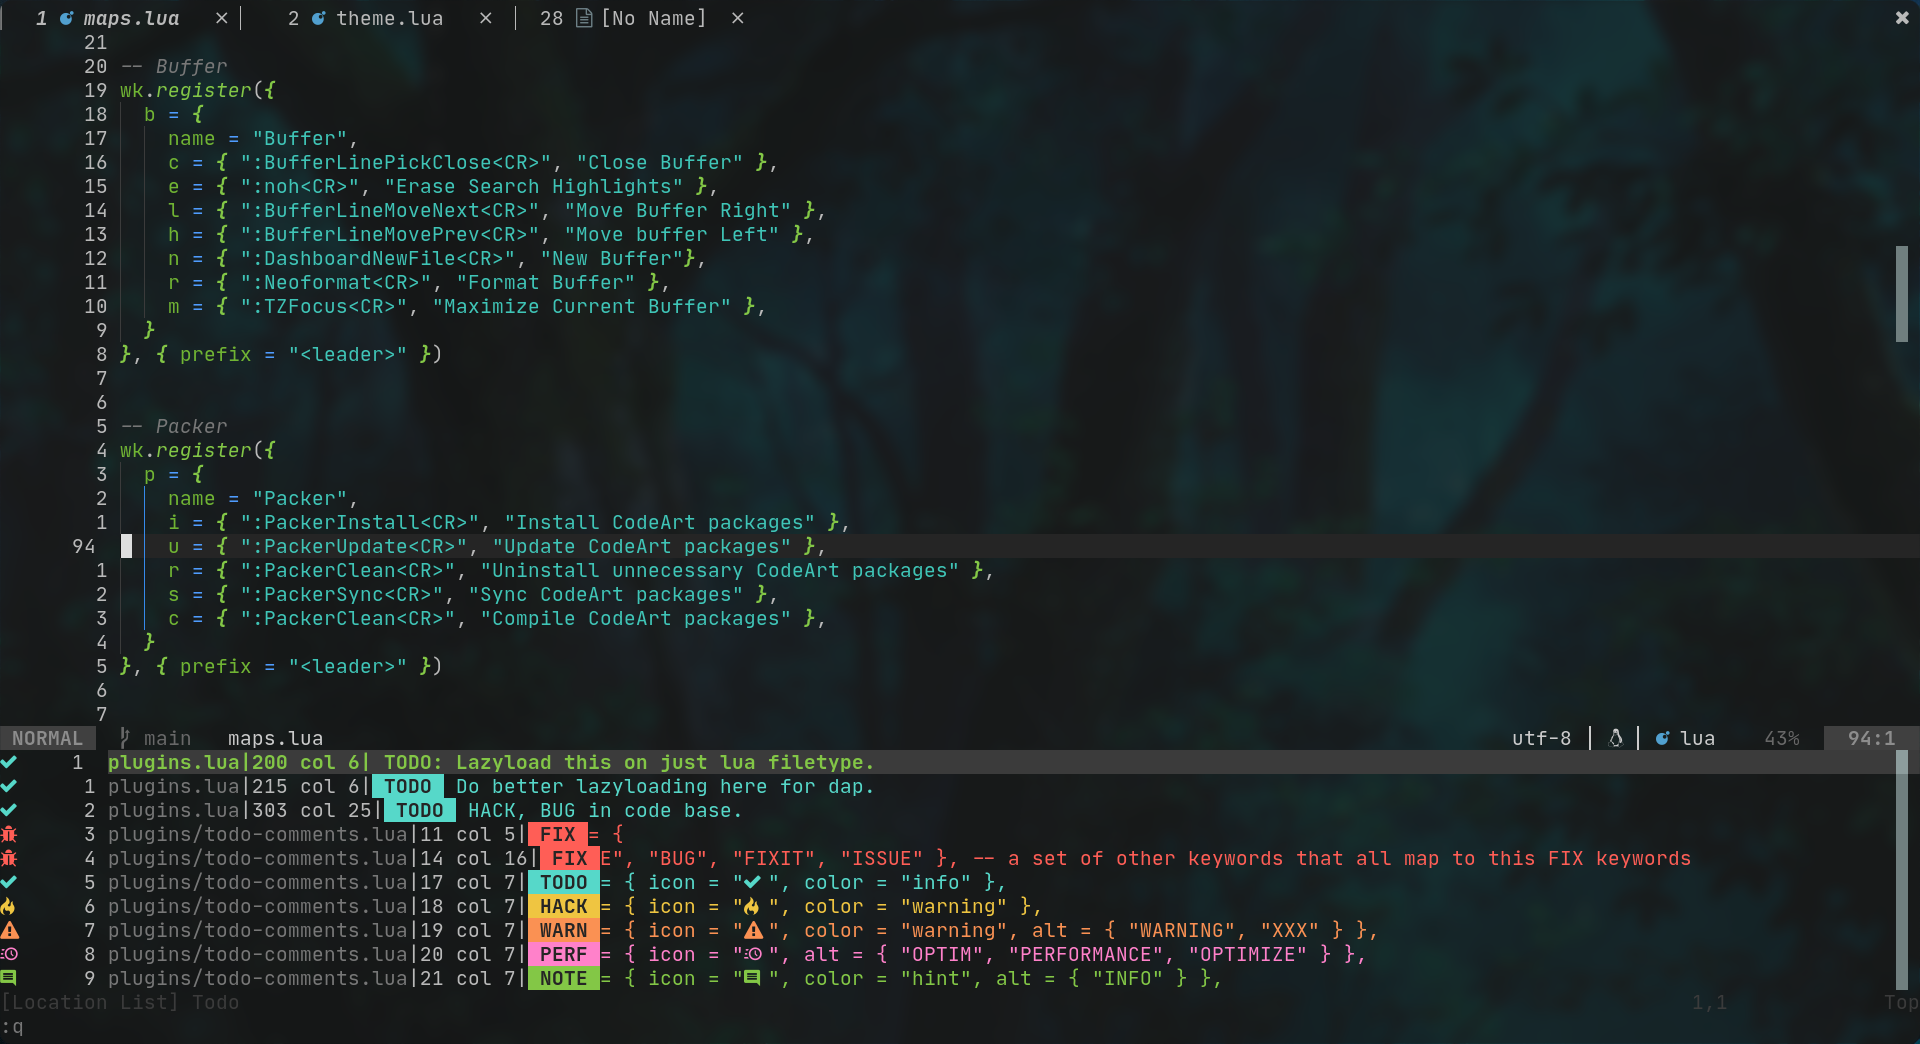1920x1044 pixels.
Task: Click the [Location List] Todo title
Action: click(x=120, y=1002)
